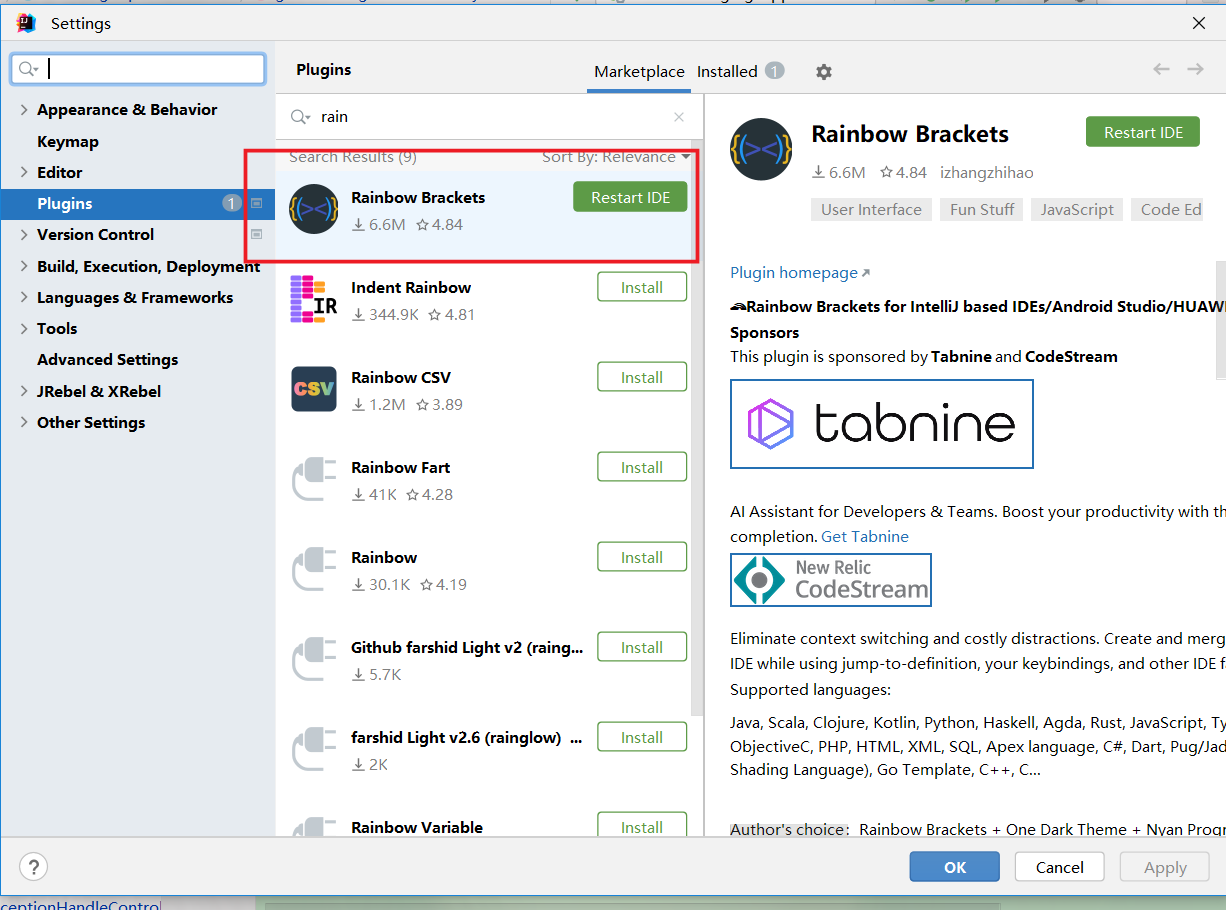Clear the plugin search field
Viewport: 1226px width, 910px height.
(679, 117)
